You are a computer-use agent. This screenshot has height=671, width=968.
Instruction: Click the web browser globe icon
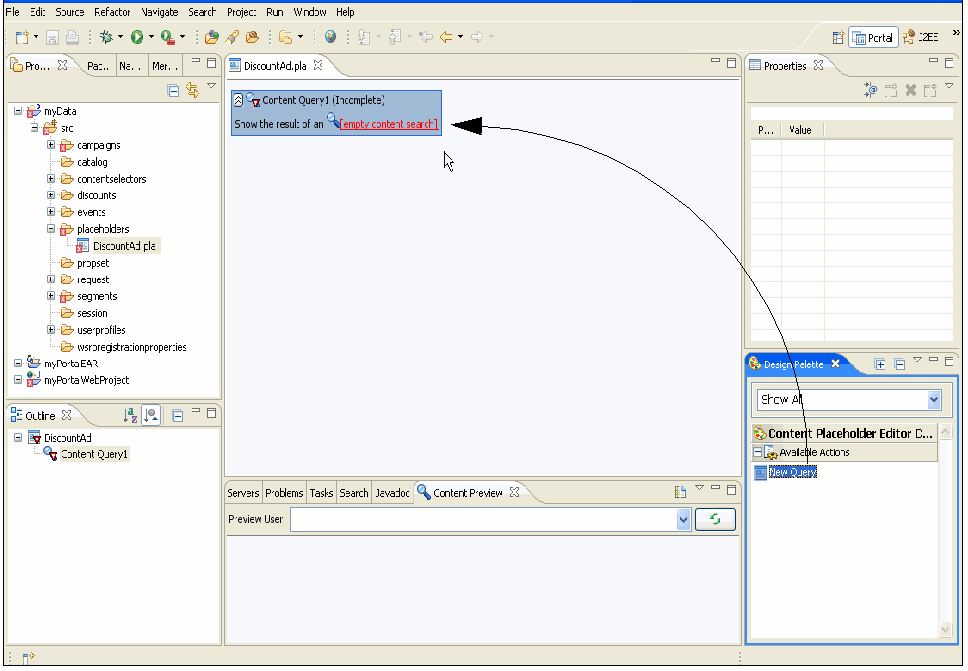330,37
